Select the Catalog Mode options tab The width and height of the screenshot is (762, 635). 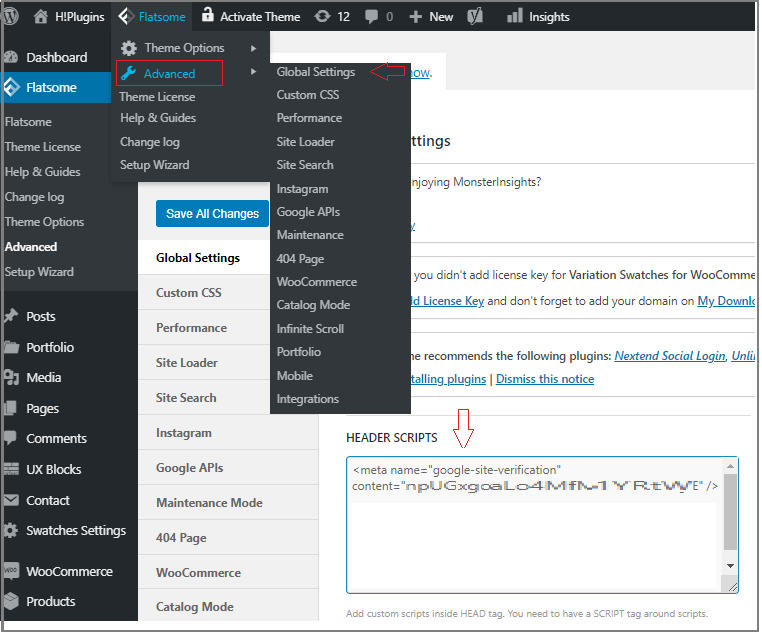pos(228,607)
